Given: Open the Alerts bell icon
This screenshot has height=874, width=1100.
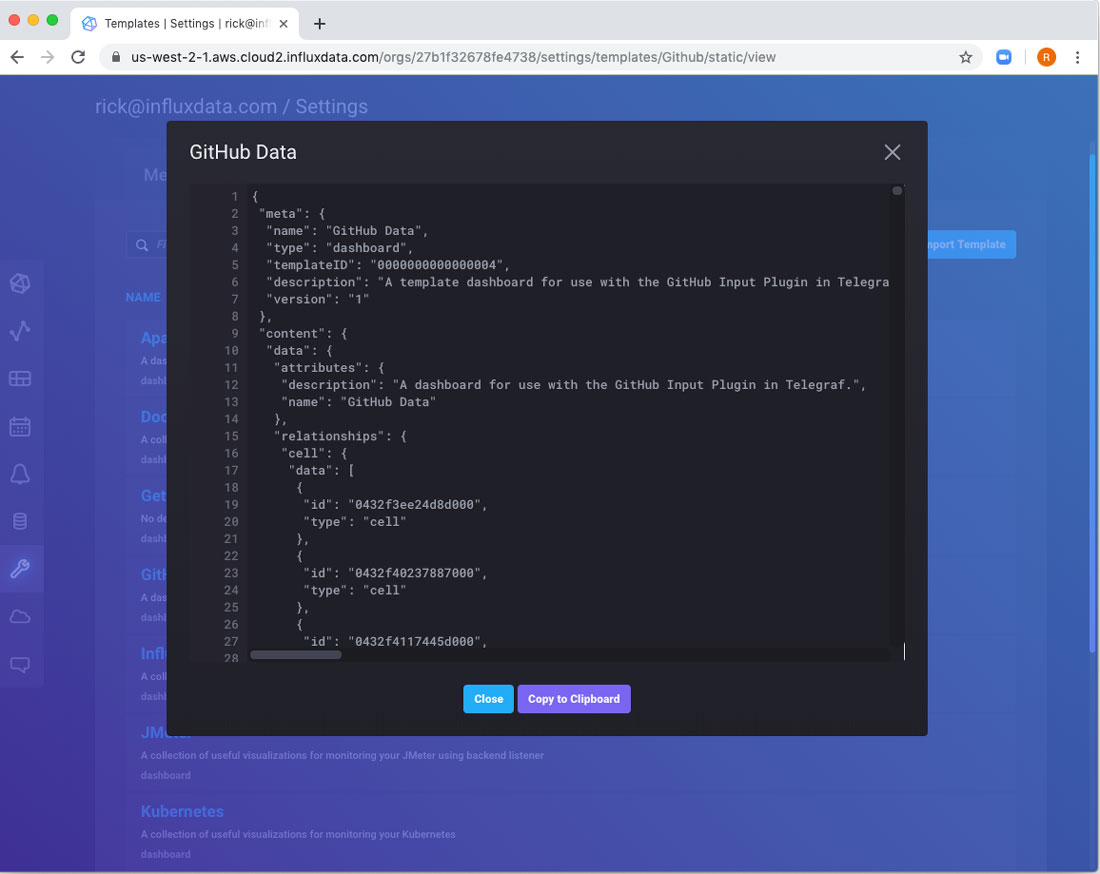Looking at the screenshot, I should (20, 474).
